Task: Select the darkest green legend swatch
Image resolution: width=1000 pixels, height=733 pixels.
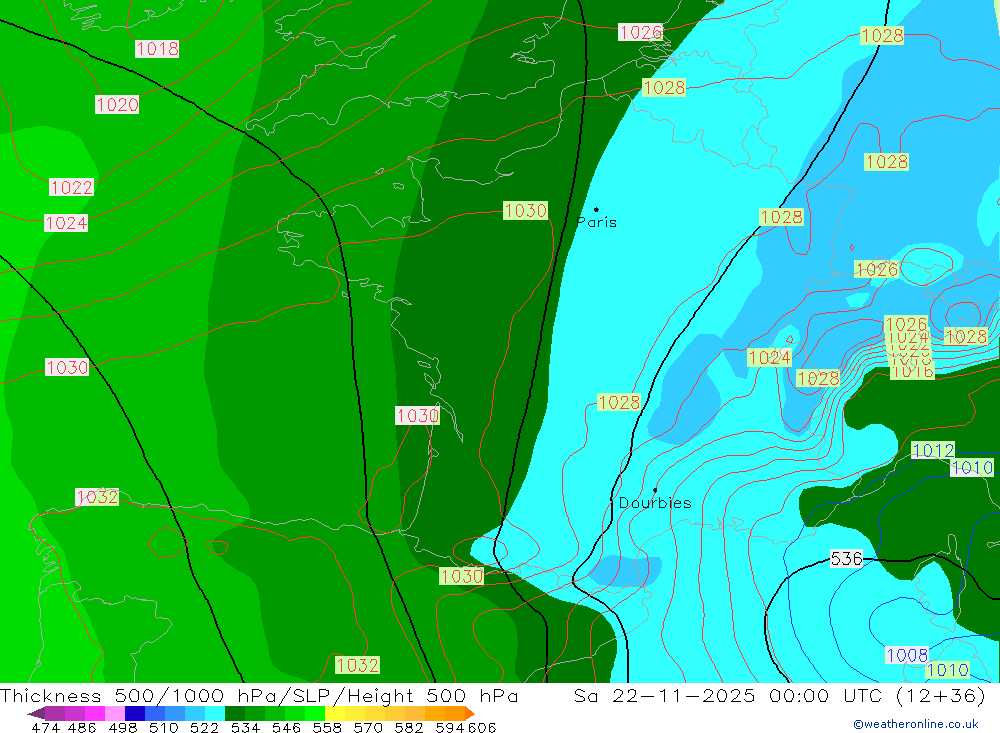Action: (235, 713)
